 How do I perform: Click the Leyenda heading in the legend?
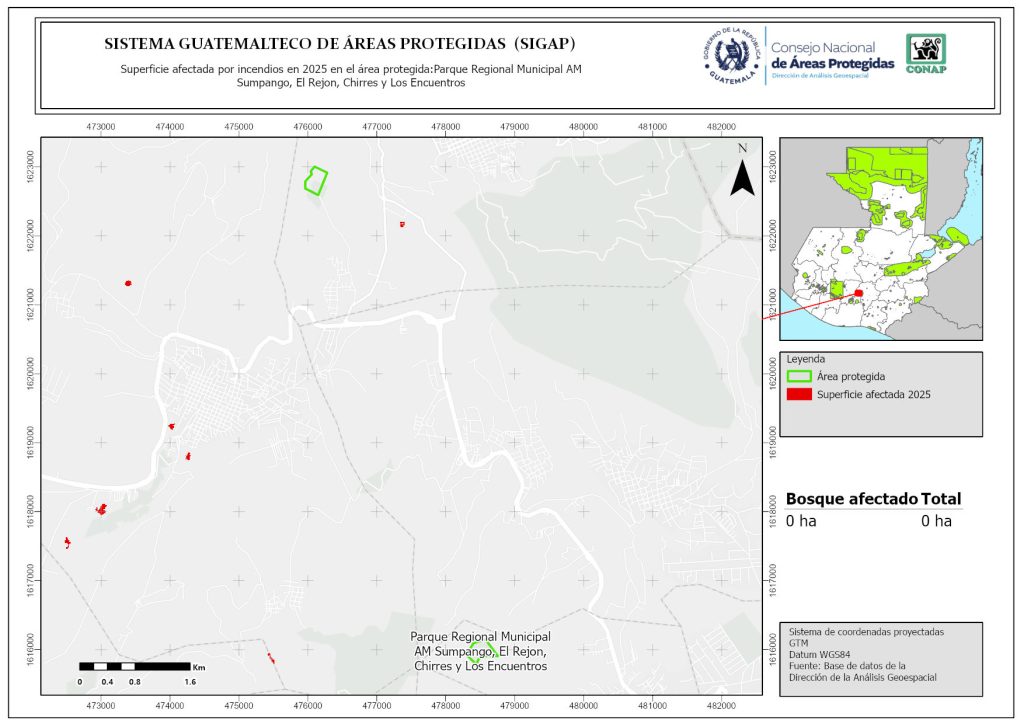[x=806, y=359]
